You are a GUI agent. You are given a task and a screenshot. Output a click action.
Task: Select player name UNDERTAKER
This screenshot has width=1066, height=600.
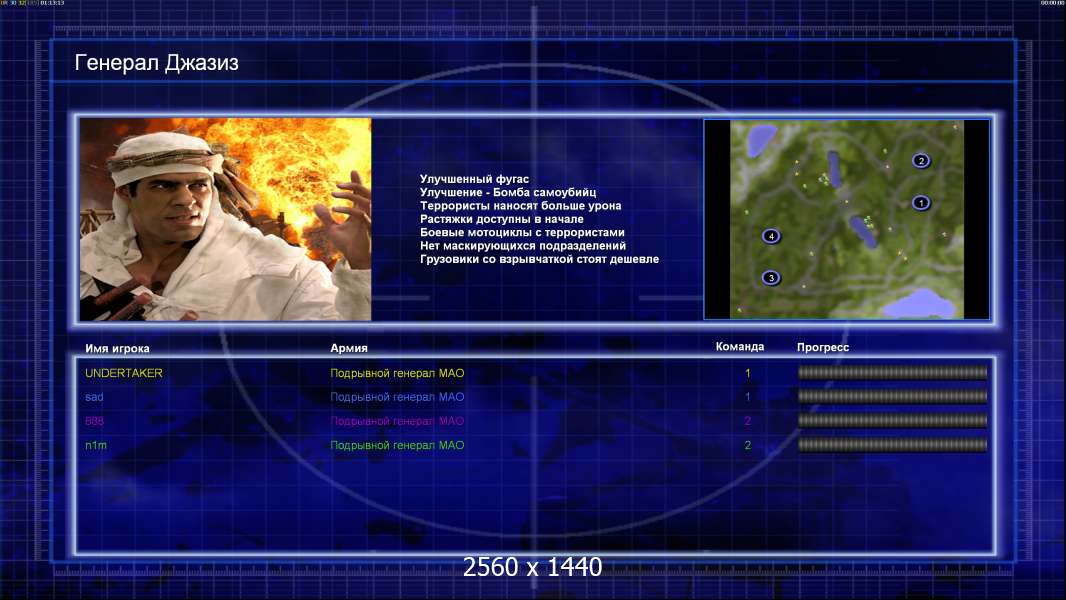(x=124, y=373)
